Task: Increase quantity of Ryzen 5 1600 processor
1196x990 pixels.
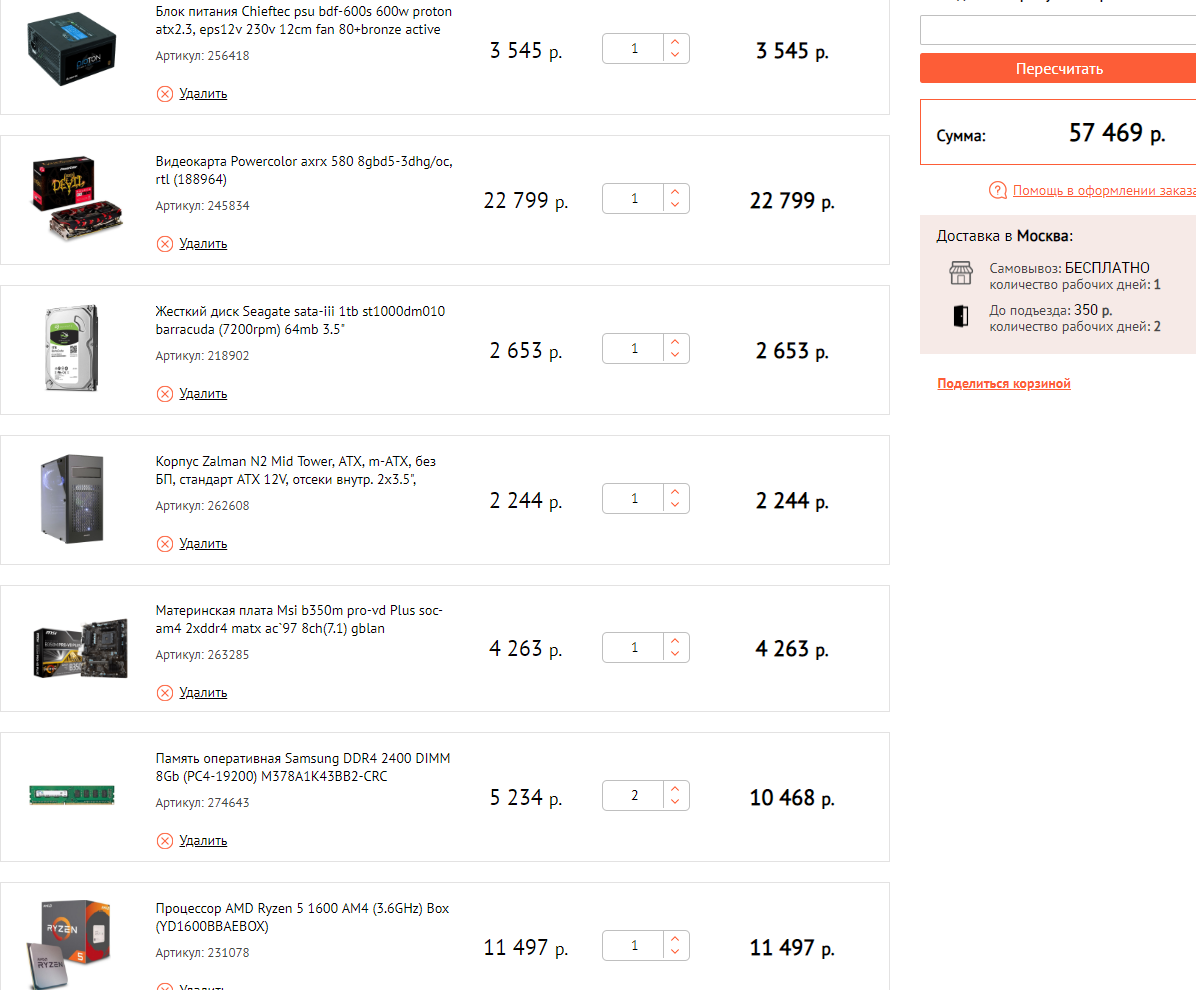Action: tap(676, 940)
